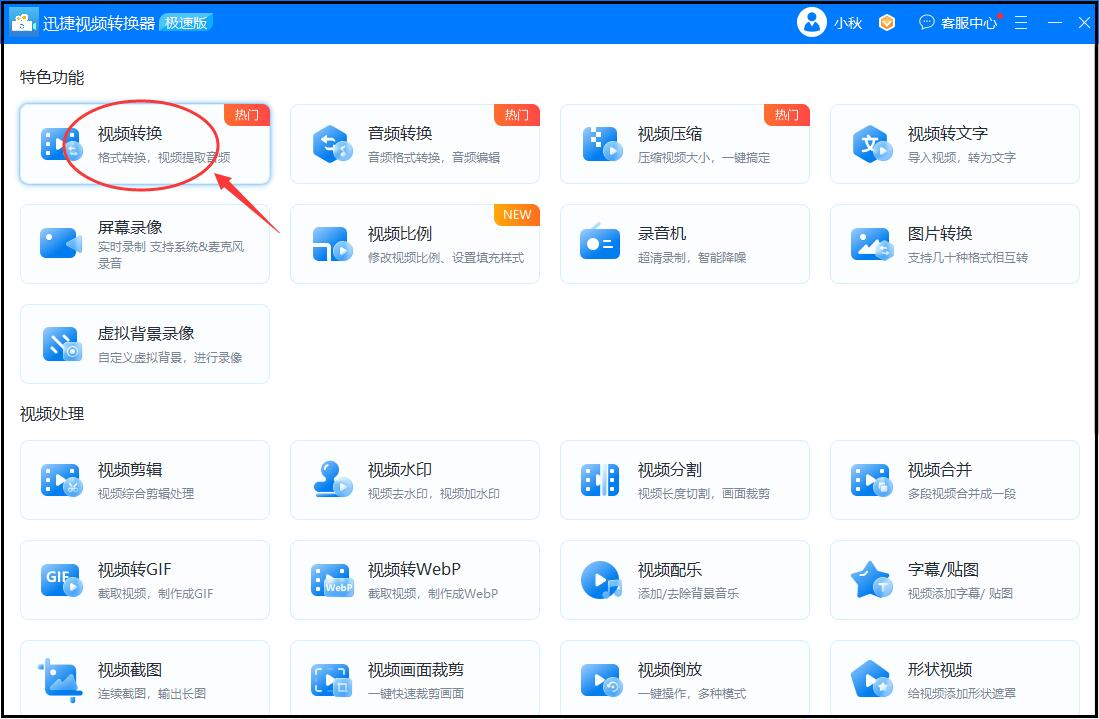Click description 多段视频合并成一段
The height and width of the screenshot is (719, 1099).
pyautogui.click(x=962, y=494)
